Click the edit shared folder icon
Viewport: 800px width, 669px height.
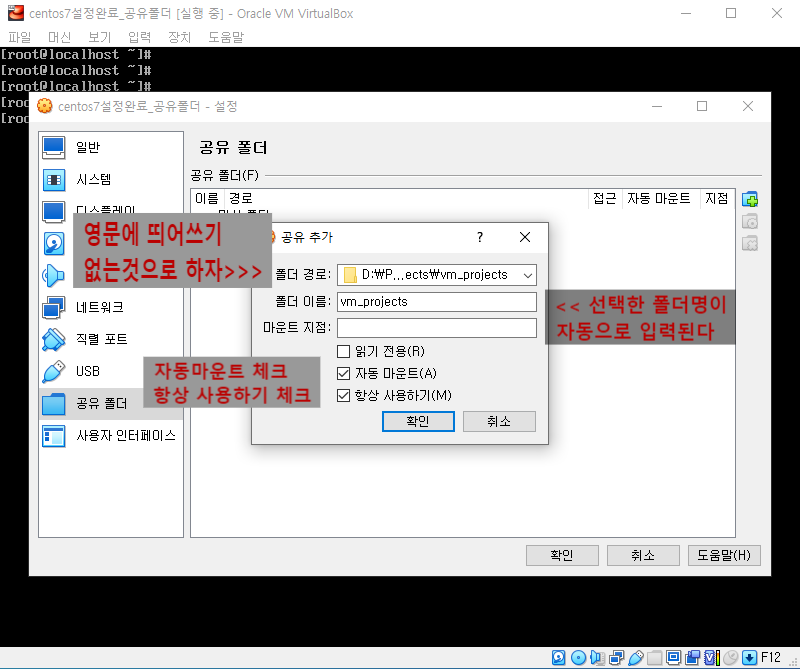pos(749,221)
